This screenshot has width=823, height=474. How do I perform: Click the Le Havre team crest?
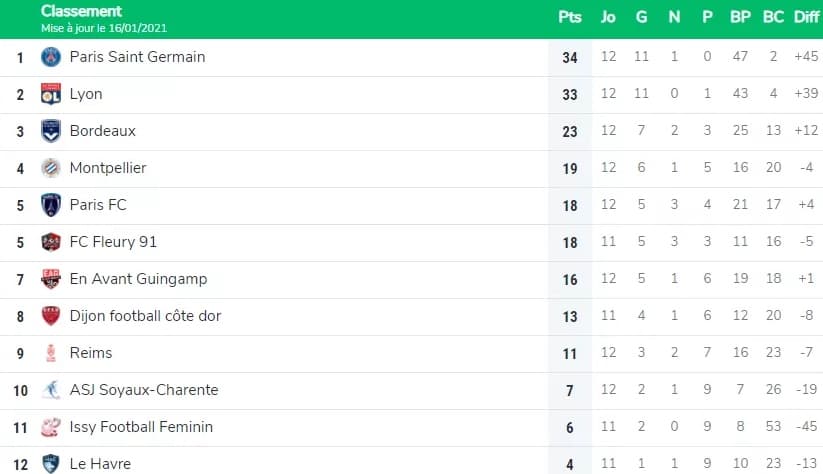point(51,464)
